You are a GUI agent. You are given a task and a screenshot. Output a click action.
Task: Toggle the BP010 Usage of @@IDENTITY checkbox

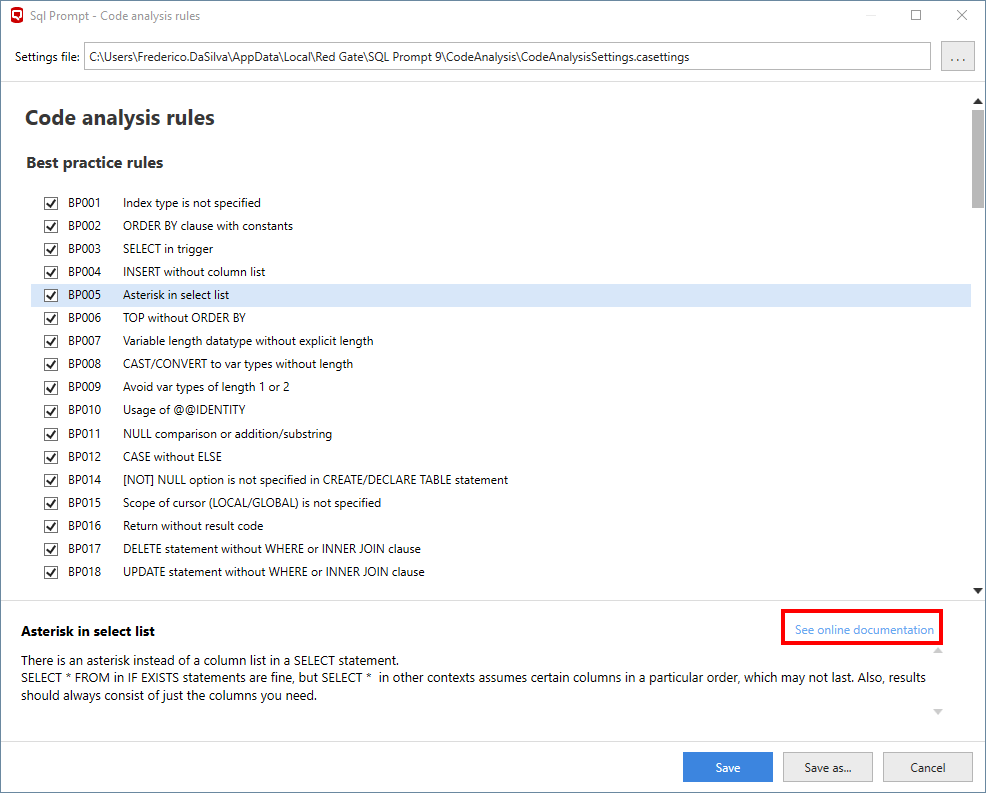point(51,410)
